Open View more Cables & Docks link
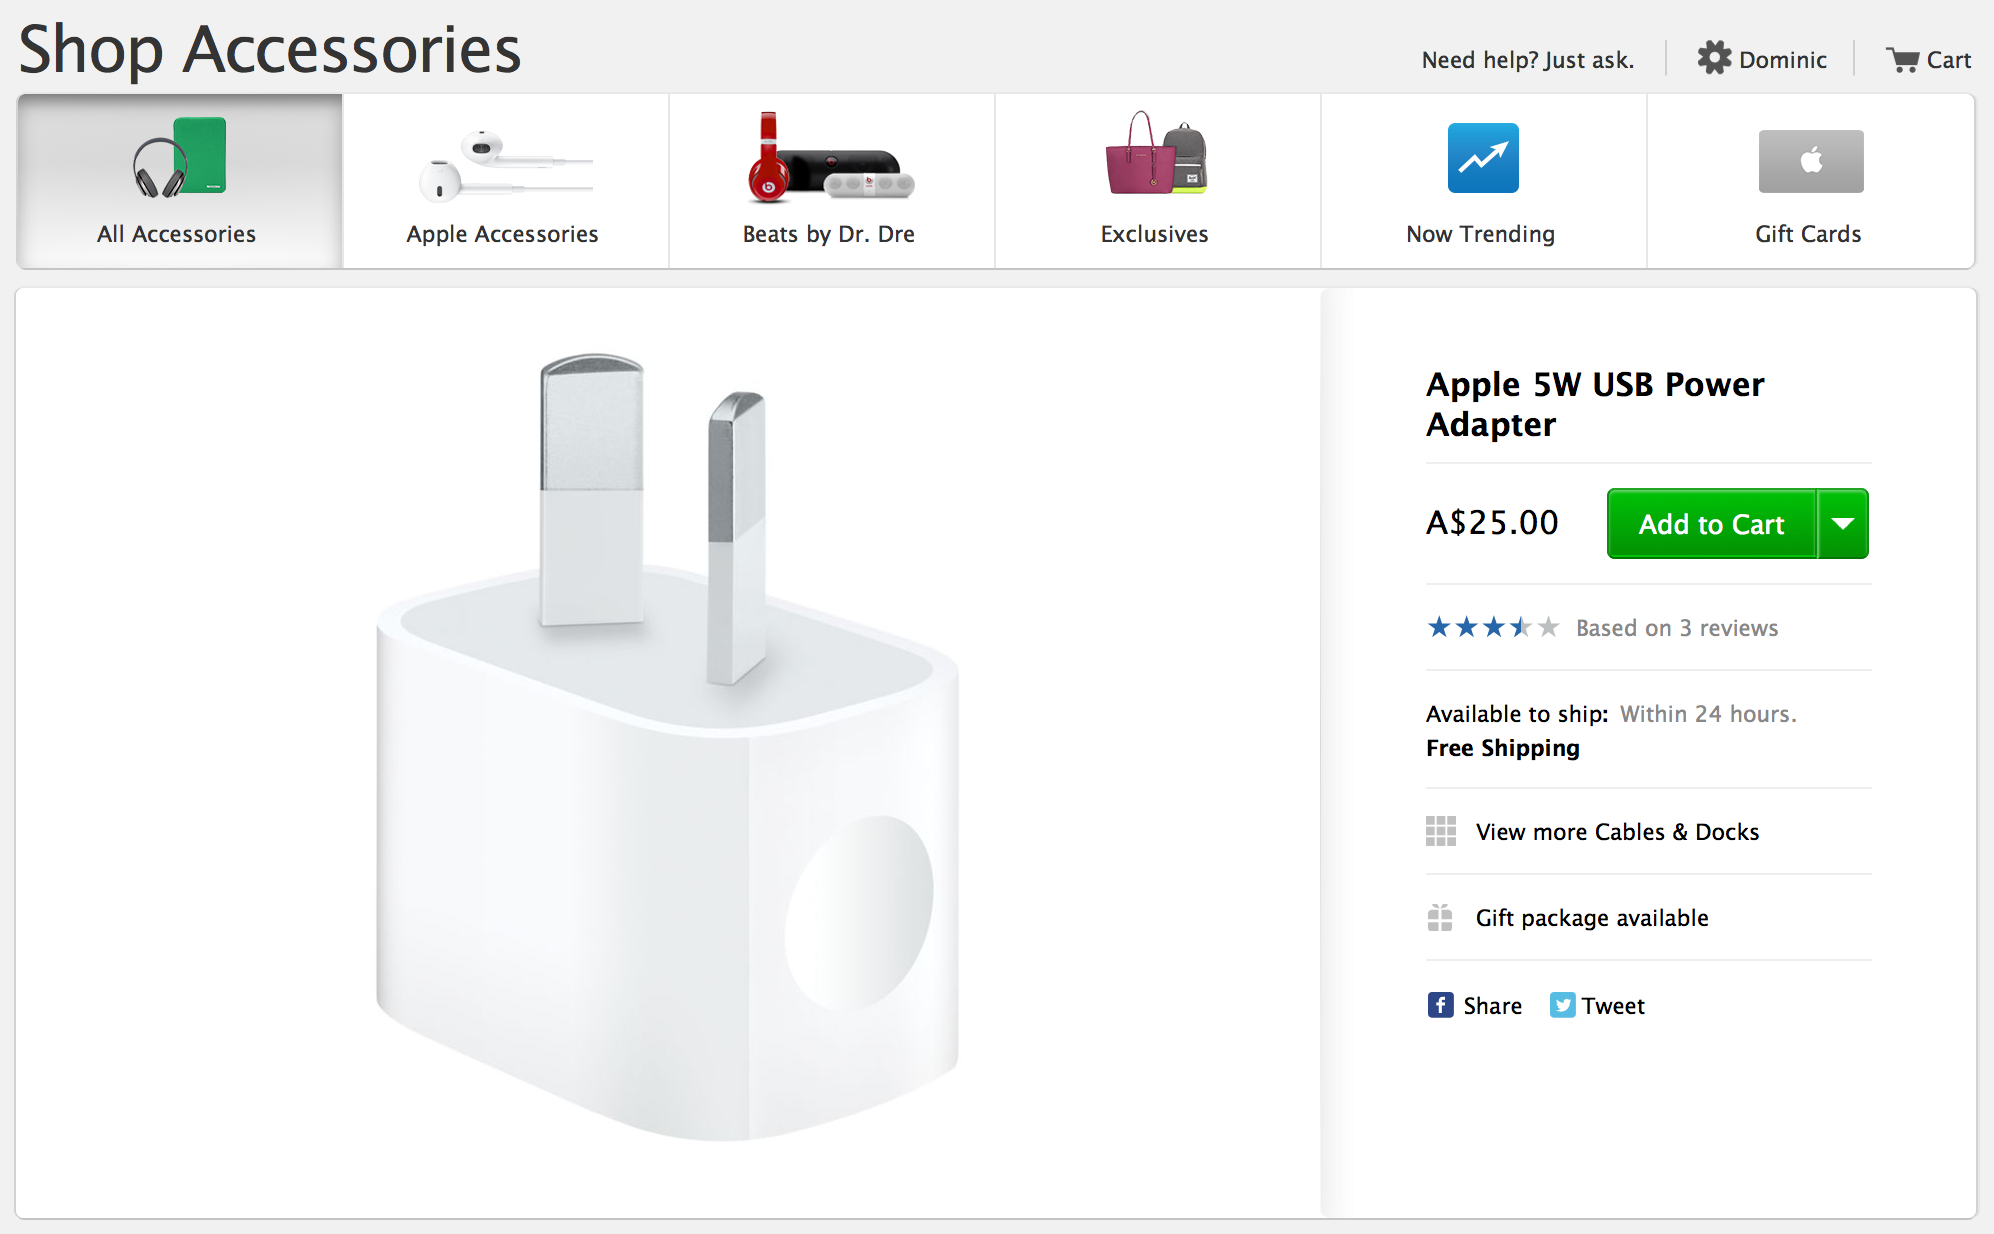Viewport: 1994px width, 1234px height. 1616,831
